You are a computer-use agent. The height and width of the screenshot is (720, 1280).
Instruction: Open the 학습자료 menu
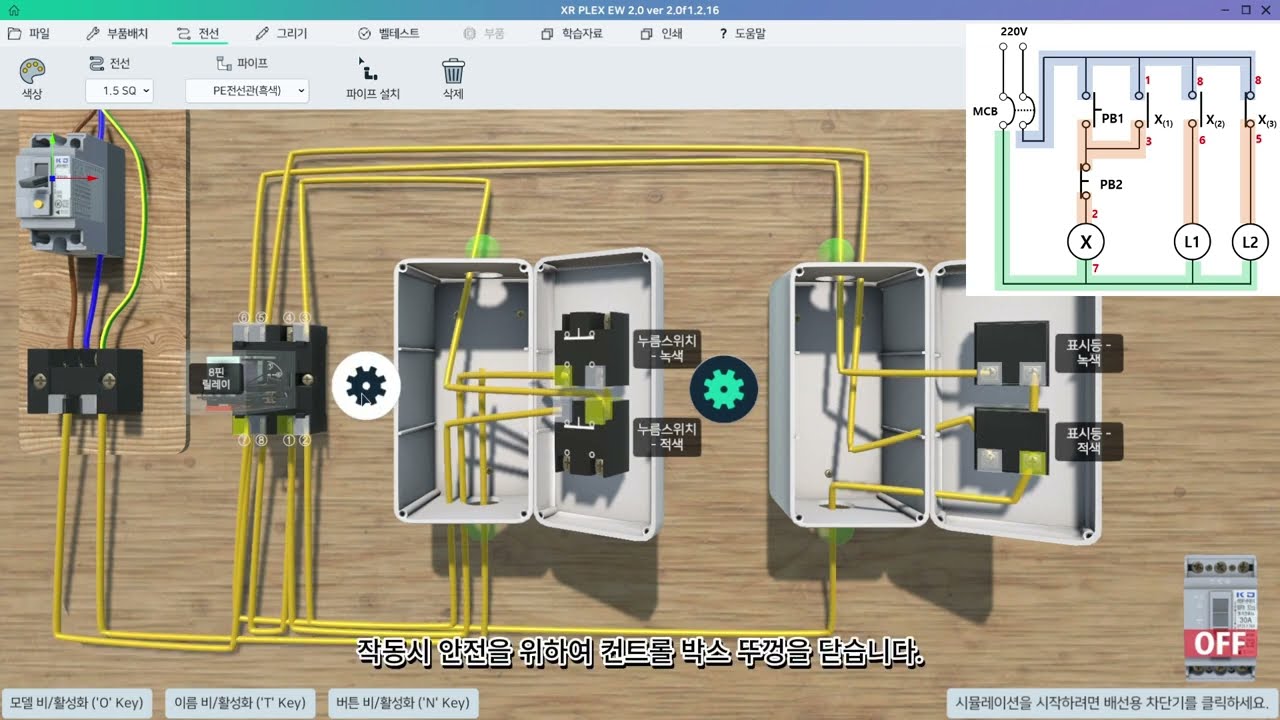click(572, 33)
